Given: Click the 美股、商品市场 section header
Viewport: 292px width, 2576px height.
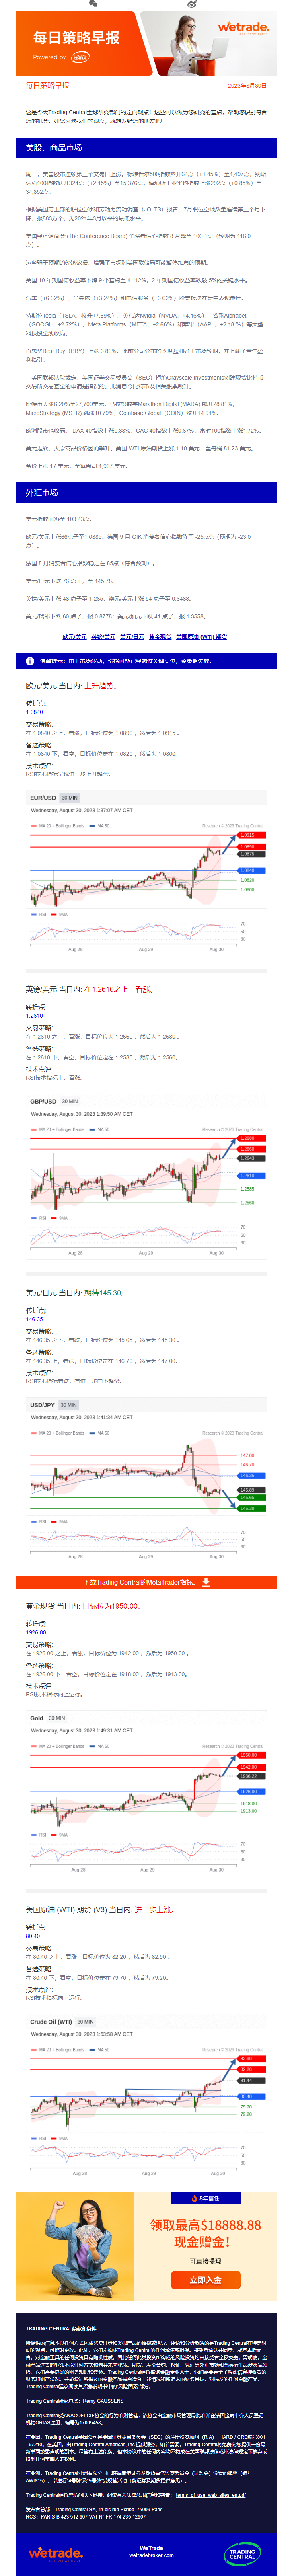Looking at the screenshot, I should point(146,147).
